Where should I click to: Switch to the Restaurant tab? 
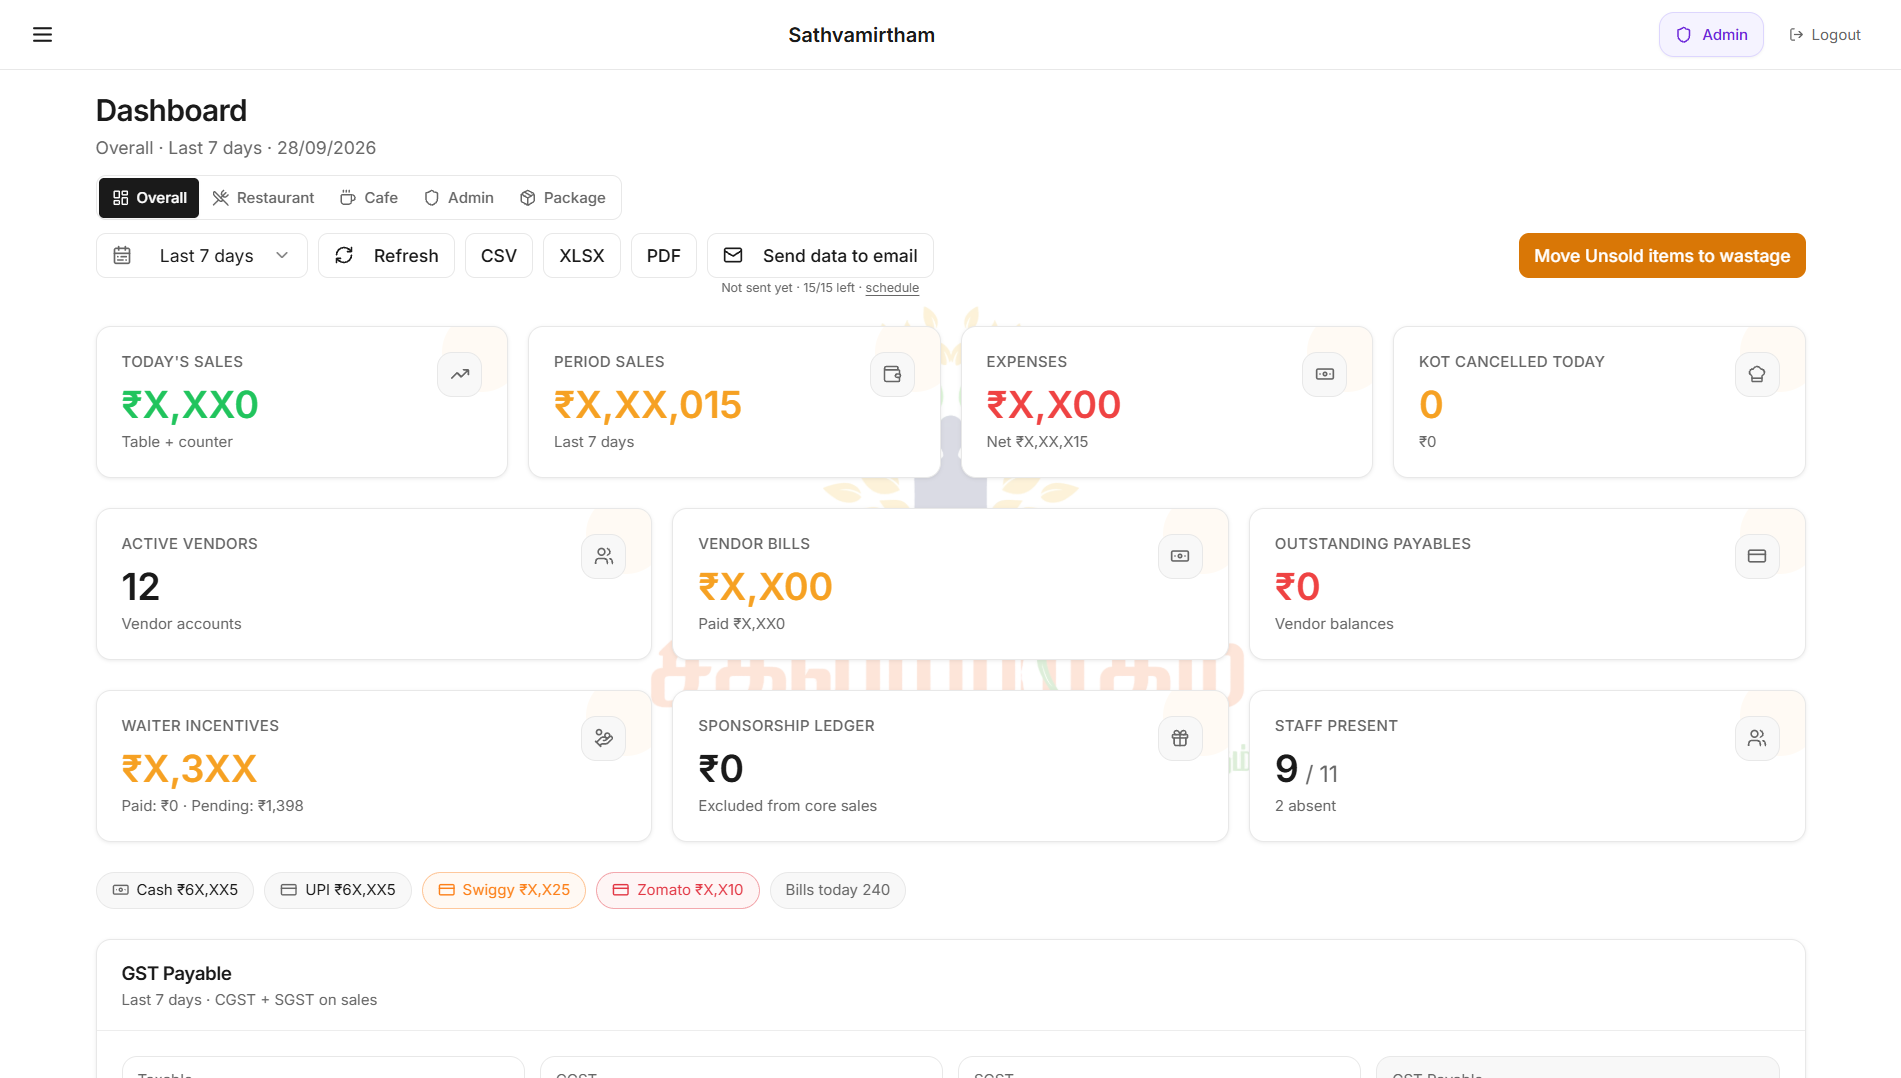pos(264,198)
